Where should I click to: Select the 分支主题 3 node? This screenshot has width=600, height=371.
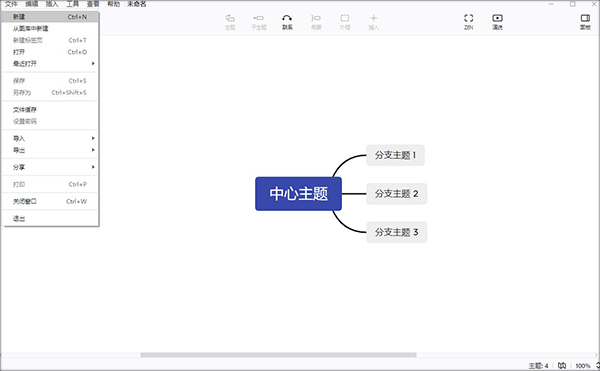(x=396, y=232)
